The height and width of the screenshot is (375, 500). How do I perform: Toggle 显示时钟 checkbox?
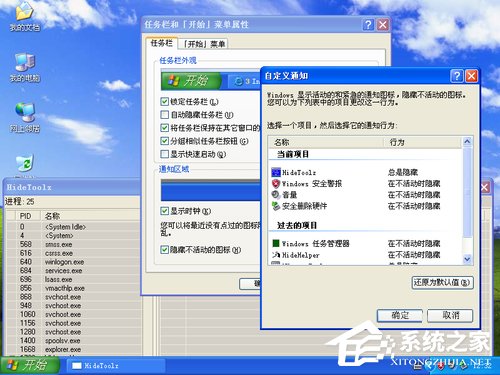(x=164, y=211)
